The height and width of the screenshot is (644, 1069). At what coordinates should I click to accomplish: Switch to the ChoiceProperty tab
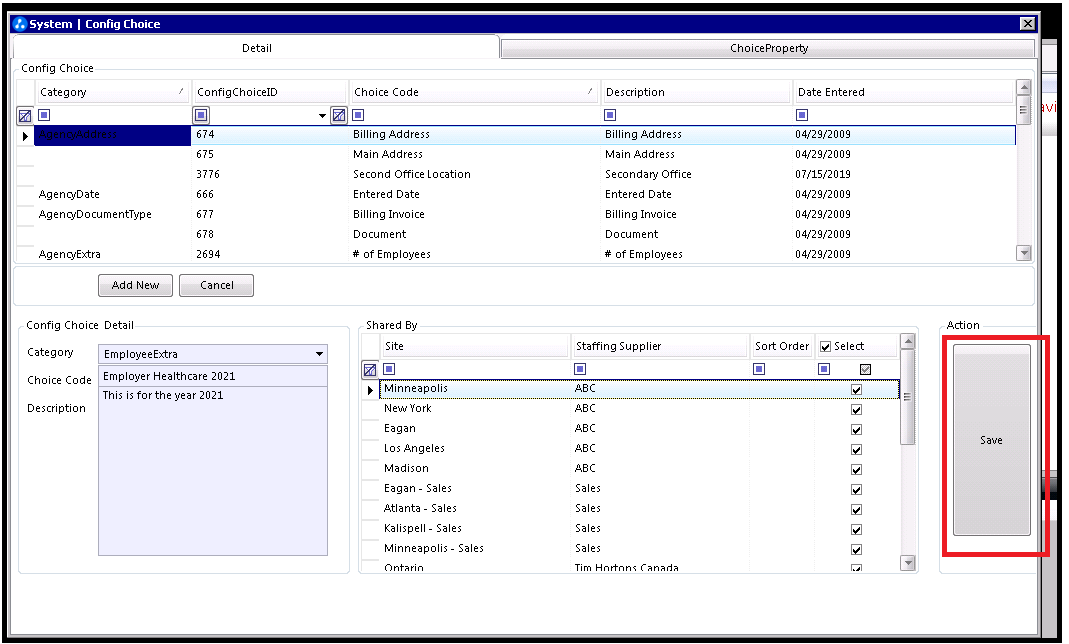tap(768, 48)
